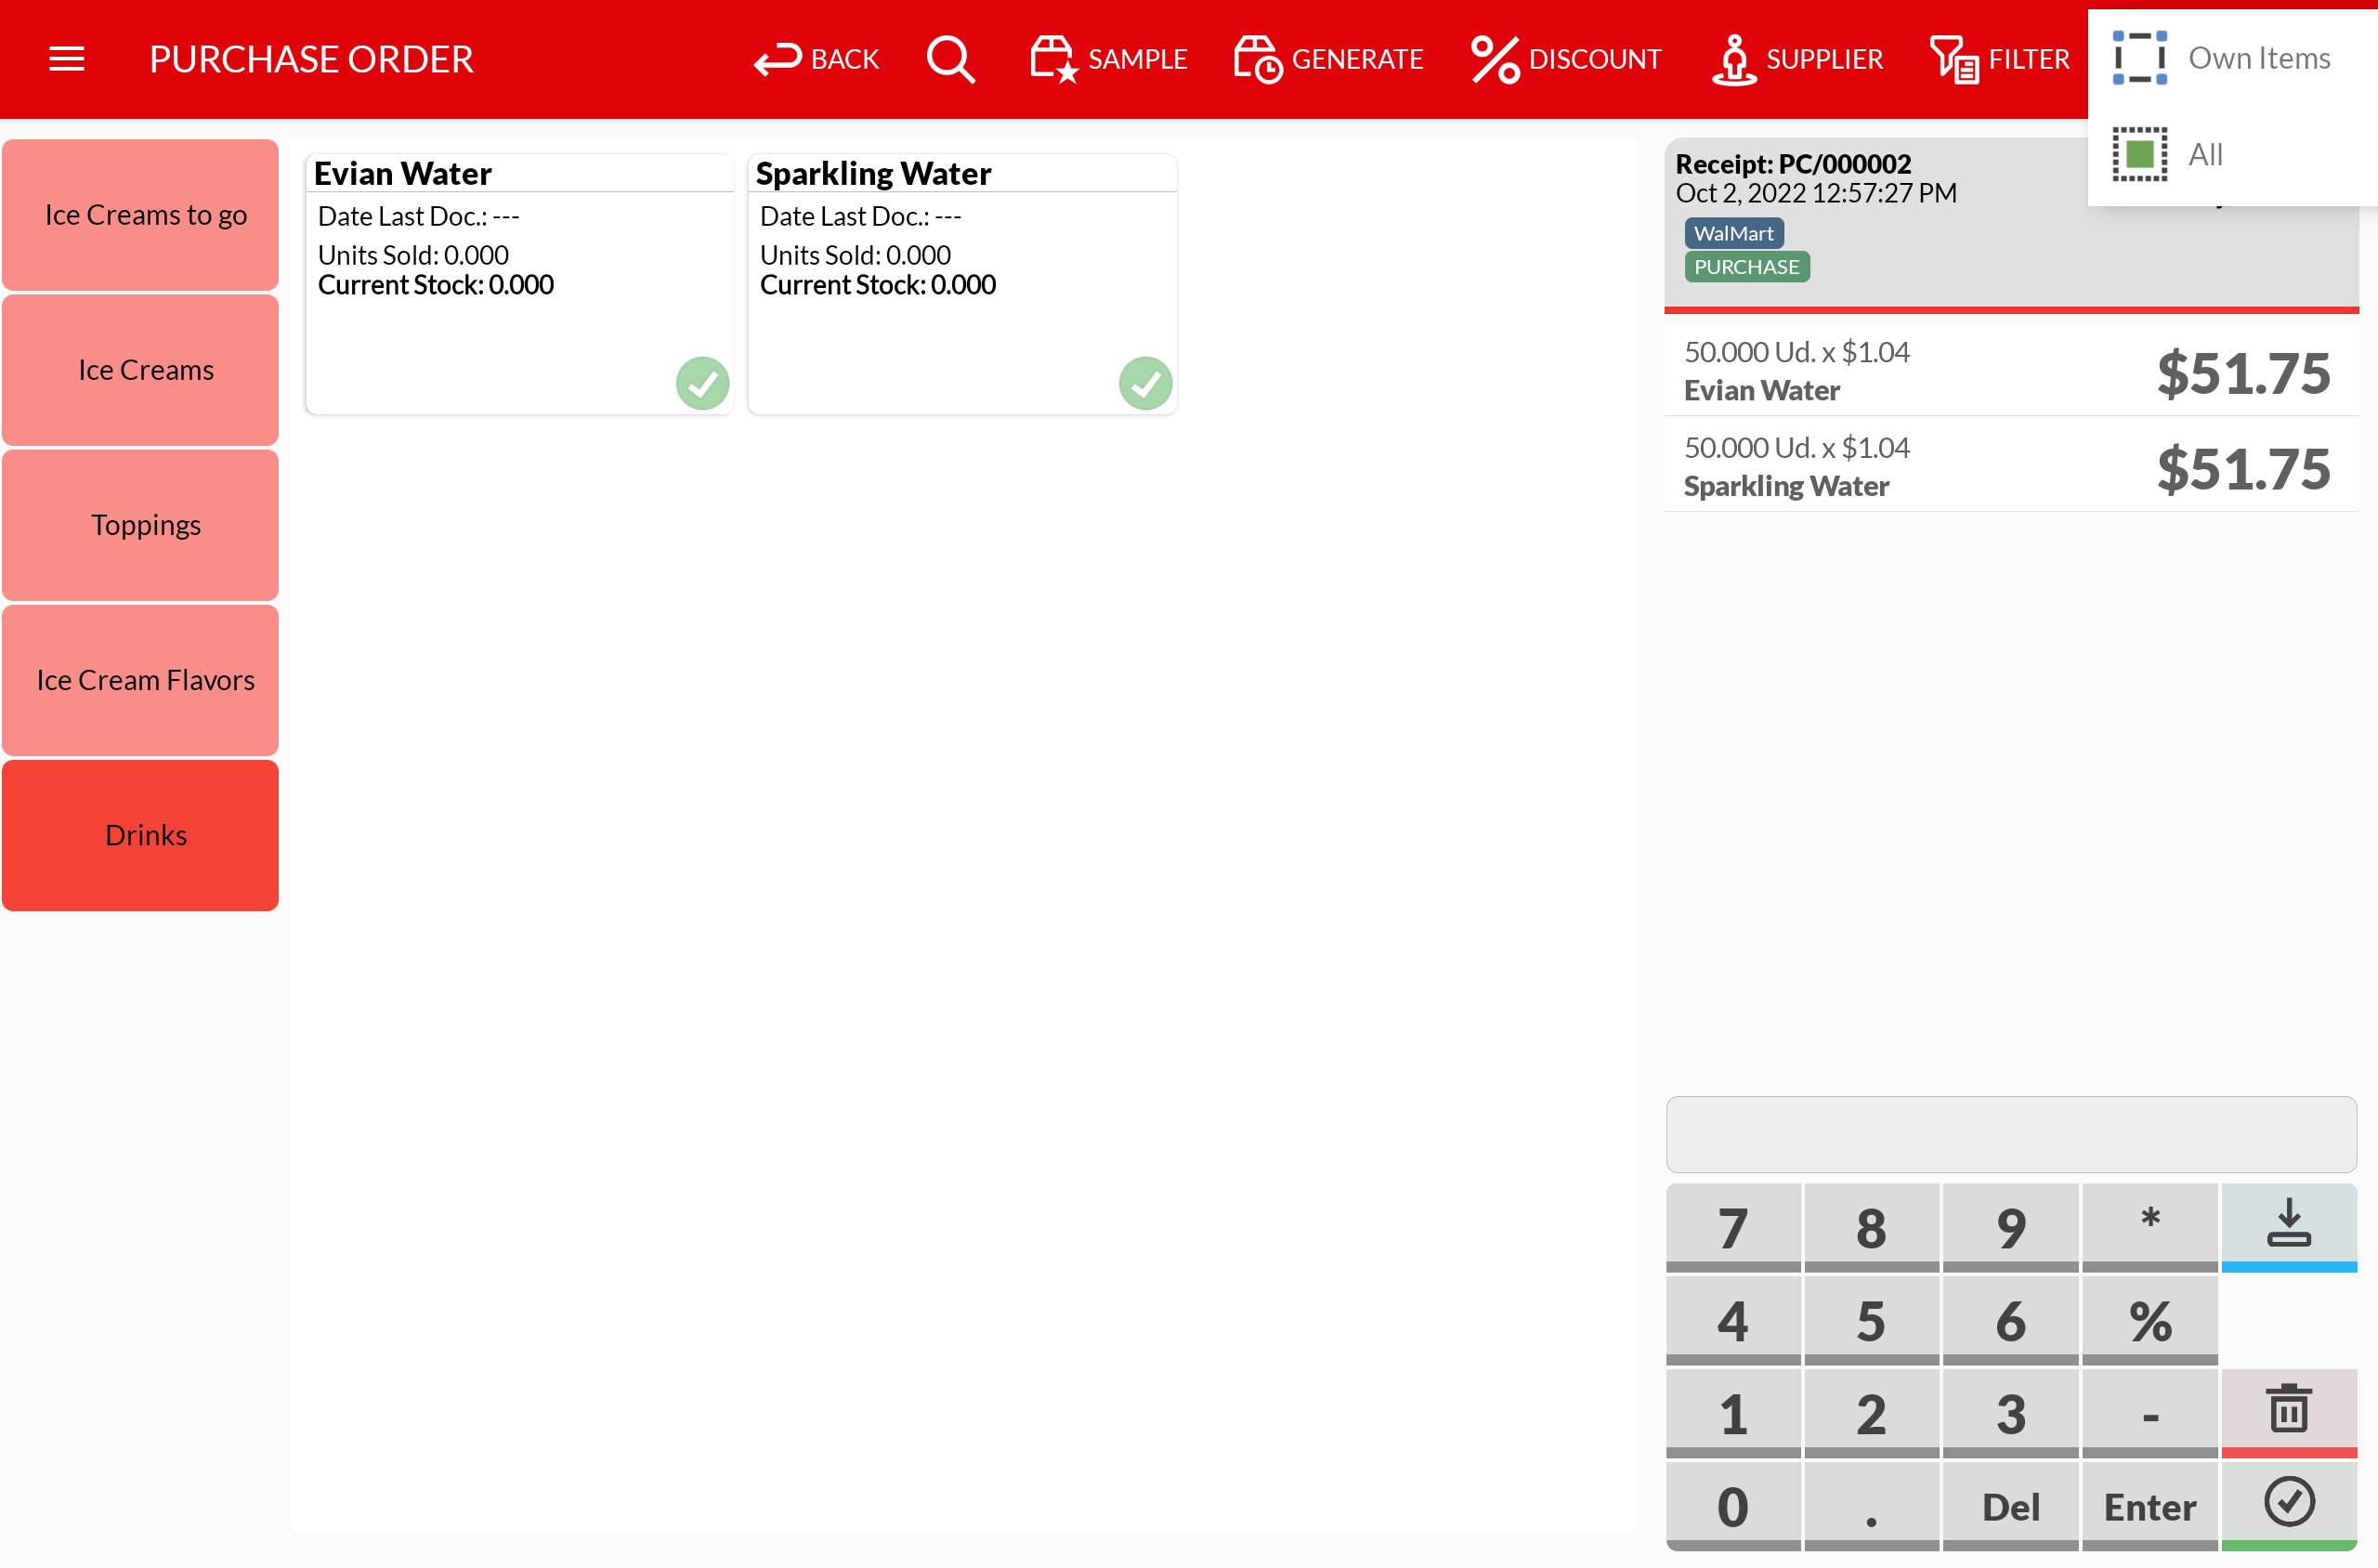
Task: Select the All filter option
Action: tap(2204, 155)
